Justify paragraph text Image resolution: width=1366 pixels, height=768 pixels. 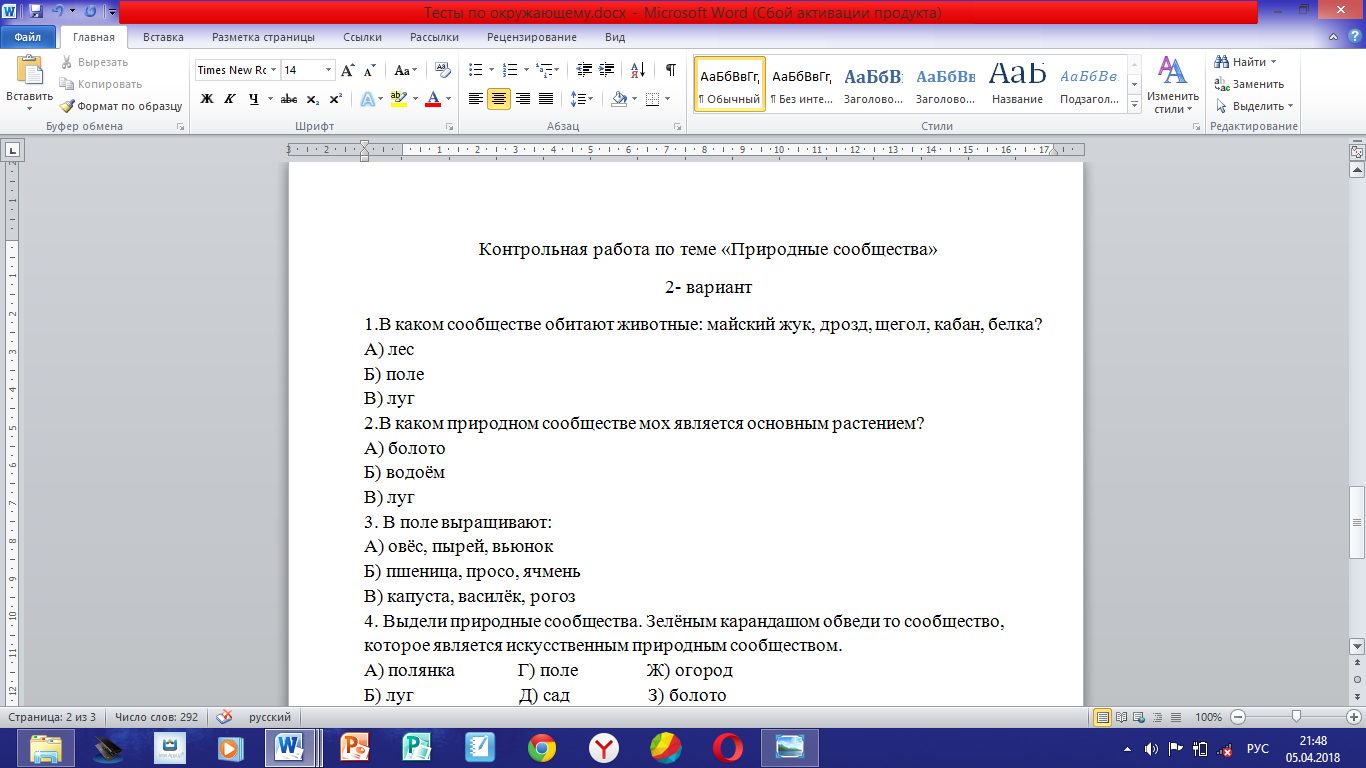pos(545,99)
